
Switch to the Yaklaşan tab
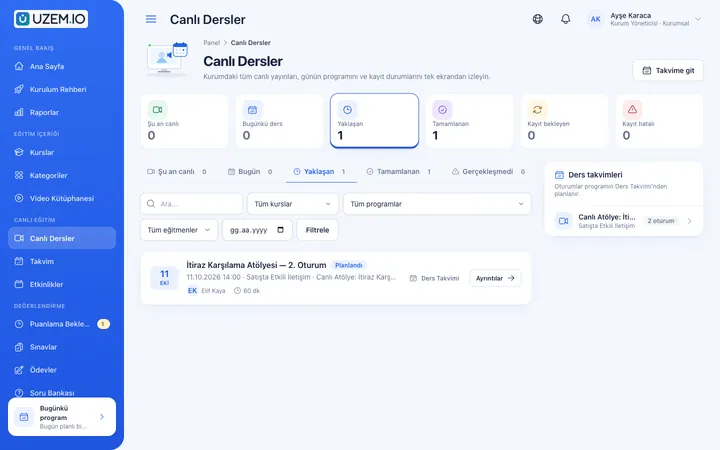(321, 171)
